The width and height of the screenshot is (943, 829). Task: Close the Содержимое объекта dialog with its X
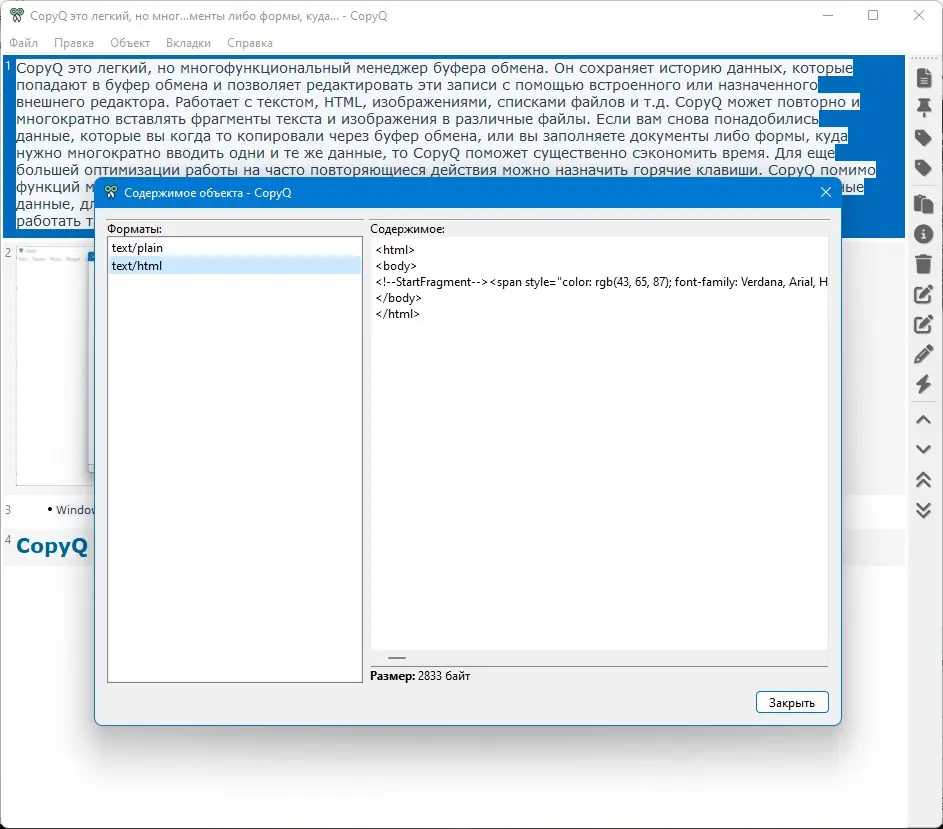pos(826,193)
